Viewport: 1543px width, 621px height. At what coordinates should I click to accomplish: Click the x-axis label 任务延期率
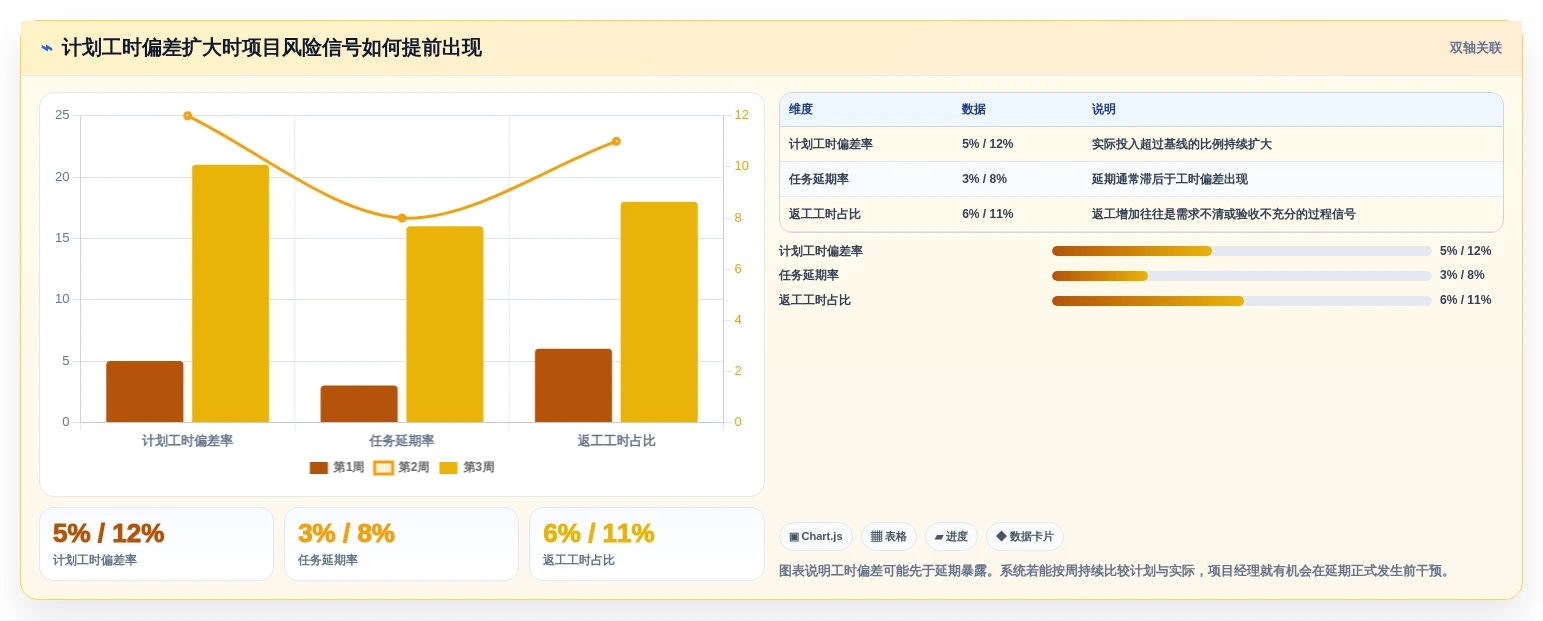tap(402, 440)
